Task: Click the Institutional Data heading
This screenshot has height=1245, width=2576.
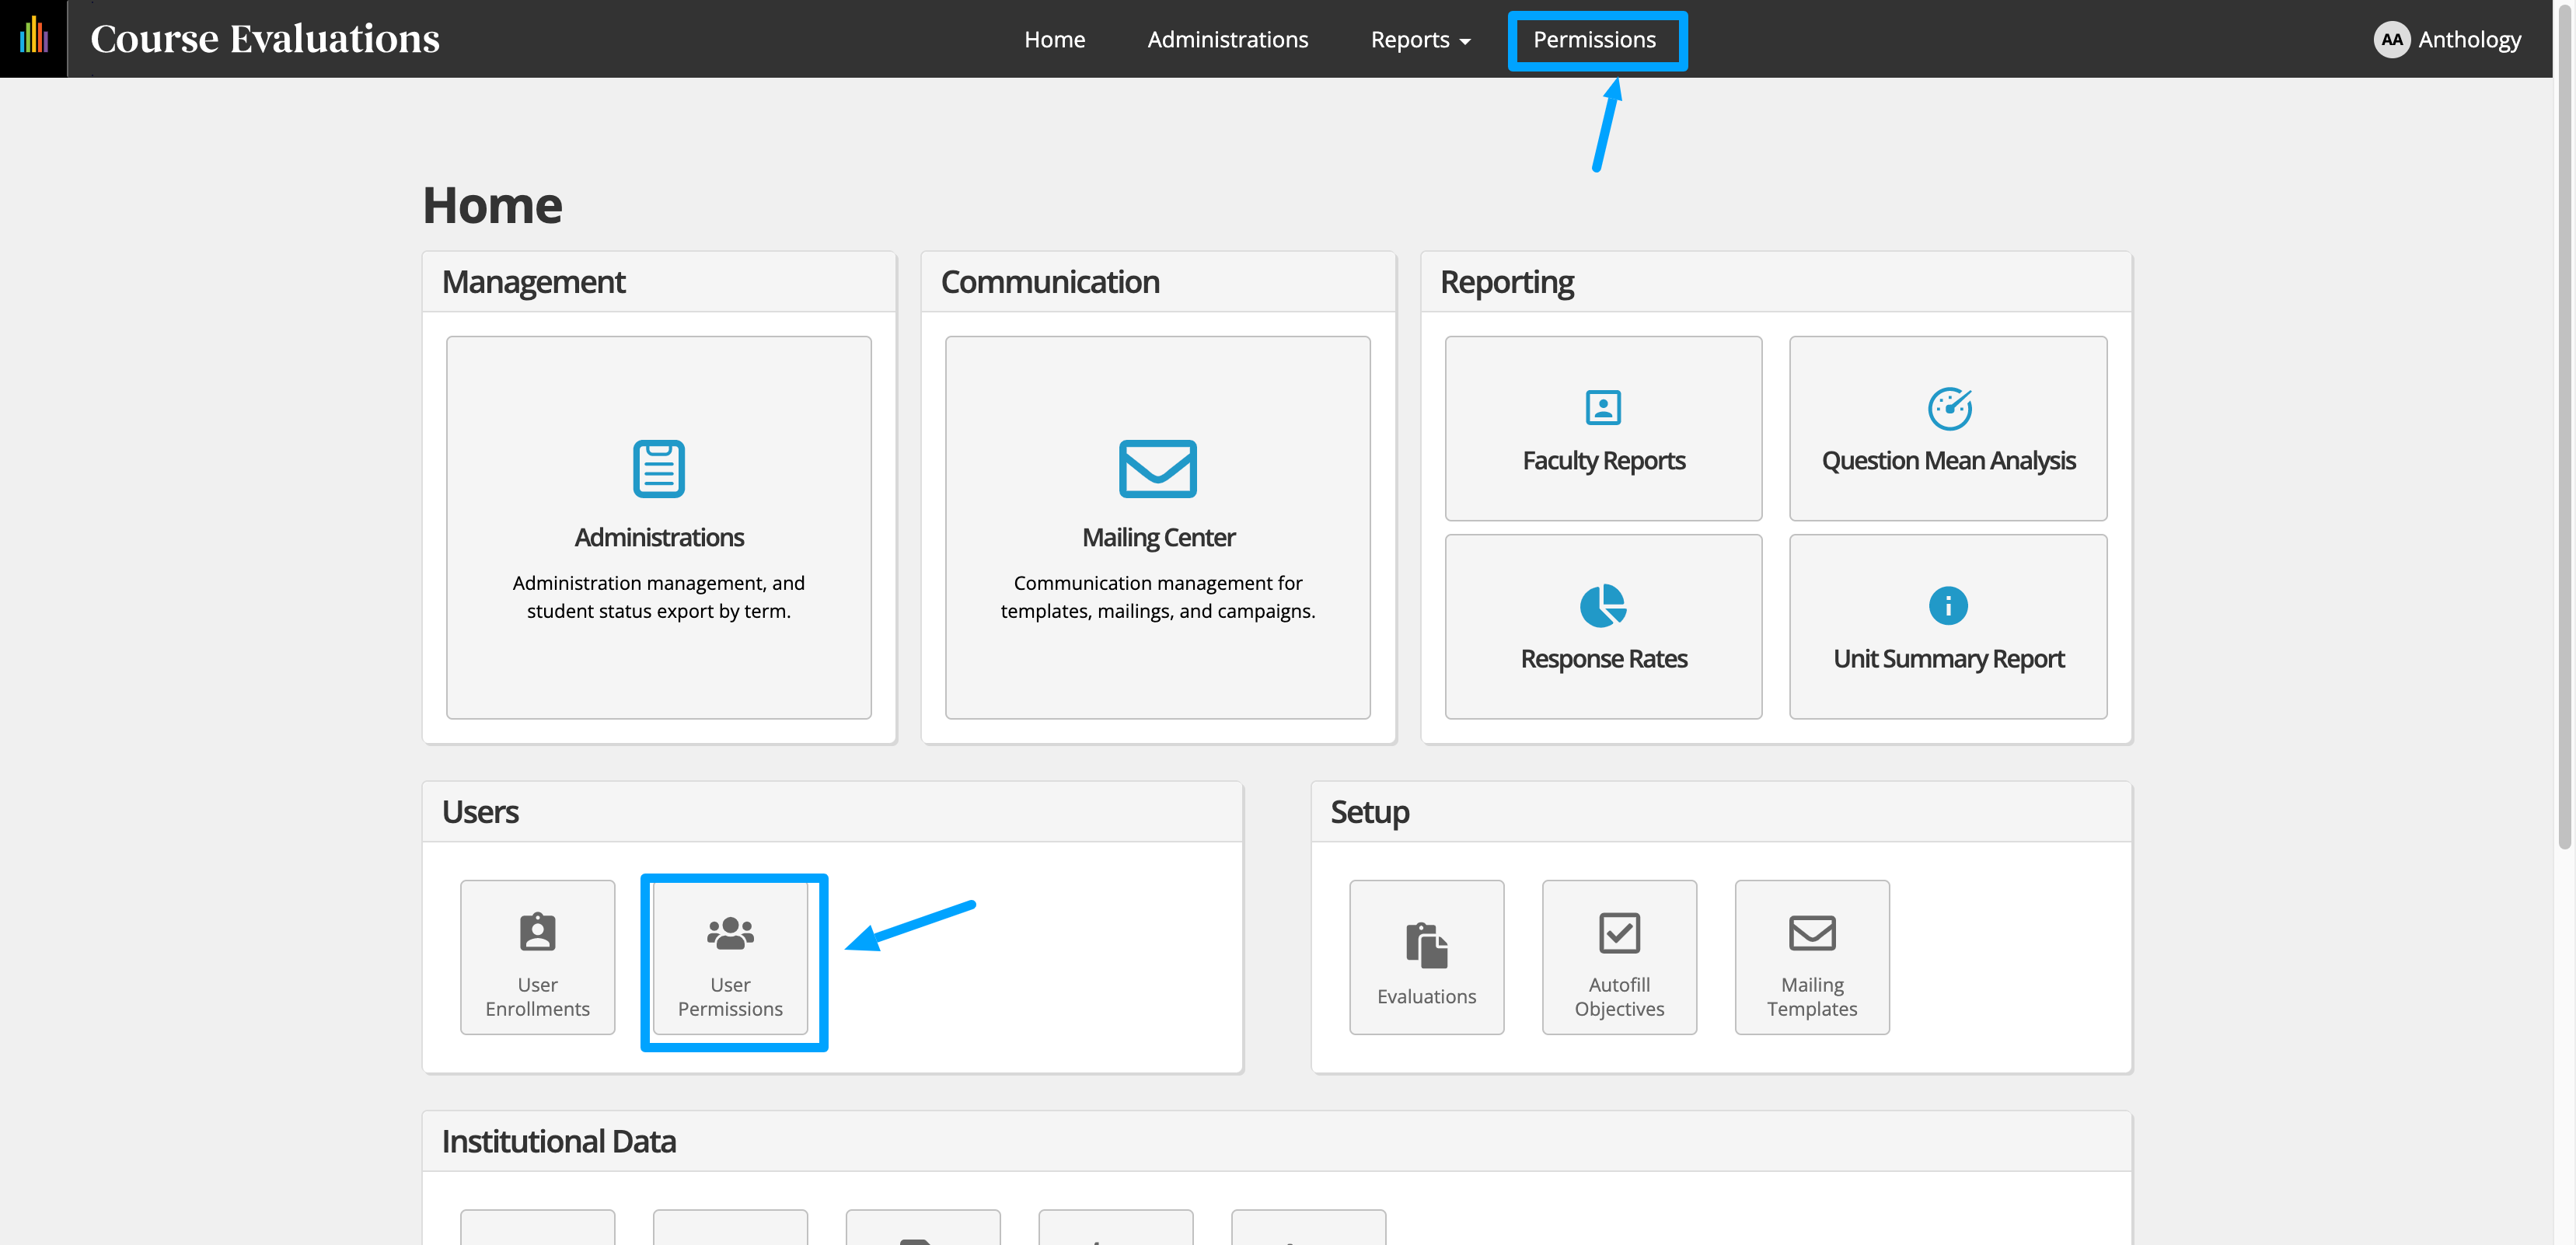Action: (558, 1141)
